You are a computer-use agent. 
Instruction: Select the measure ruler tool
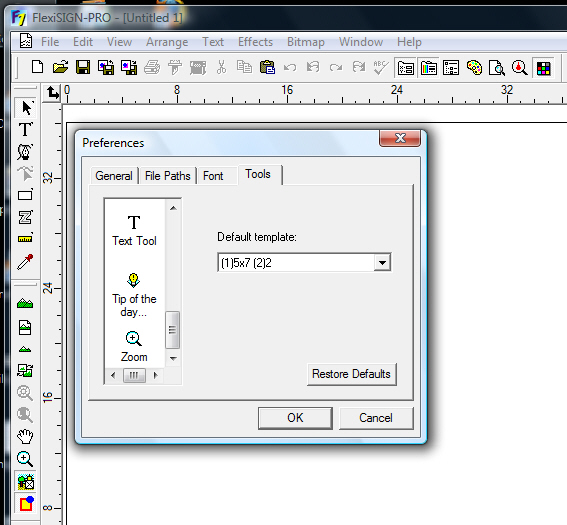[25, 239]
